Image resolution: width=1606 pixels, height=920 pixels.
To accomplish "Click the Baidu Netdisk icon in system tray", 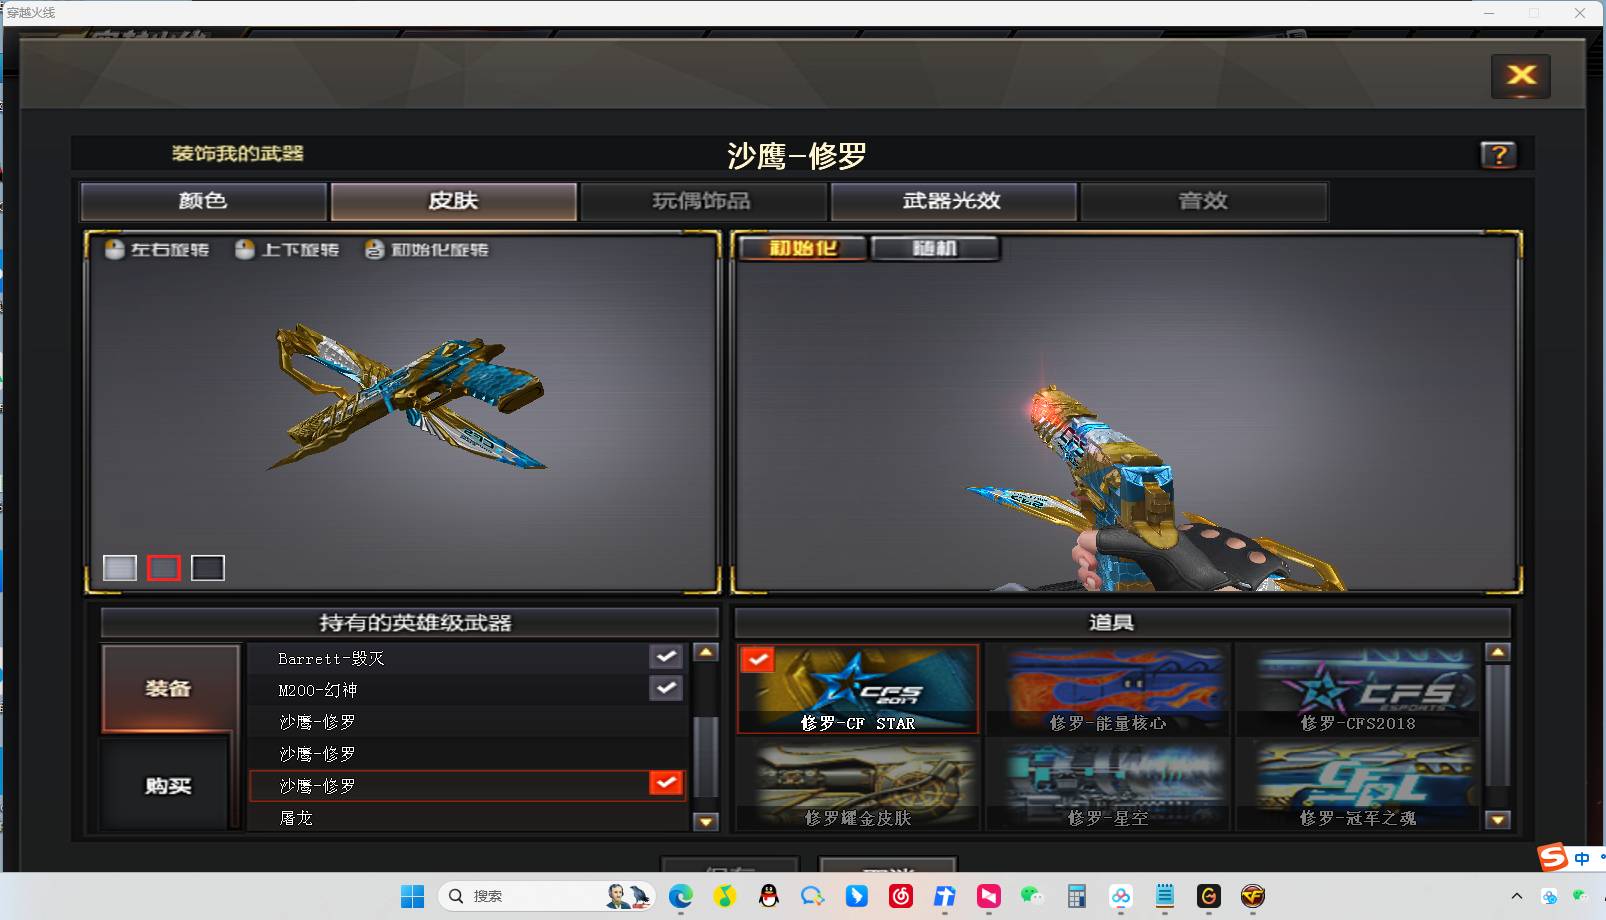I will (x=1549, y=896).
